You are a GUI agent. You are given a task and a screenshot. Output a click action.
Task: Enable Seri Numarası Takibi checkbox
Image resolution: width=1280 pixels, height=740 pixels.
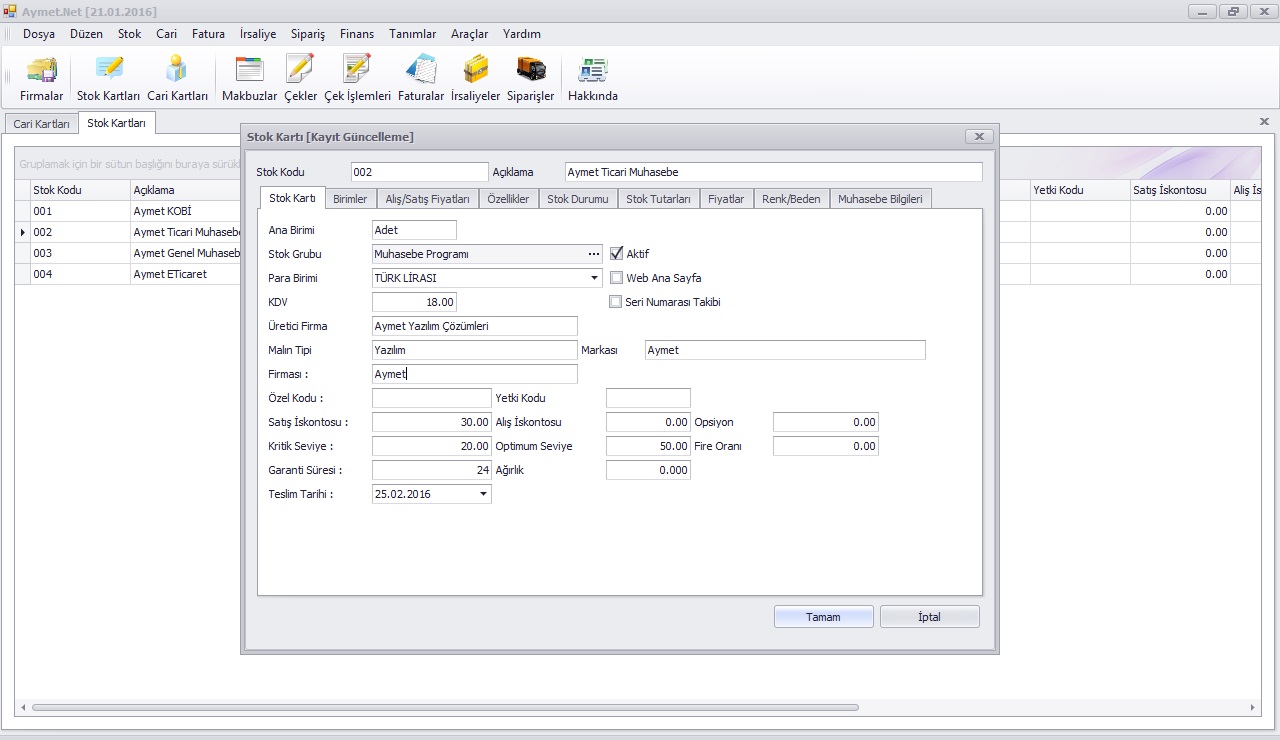[616, 302]
